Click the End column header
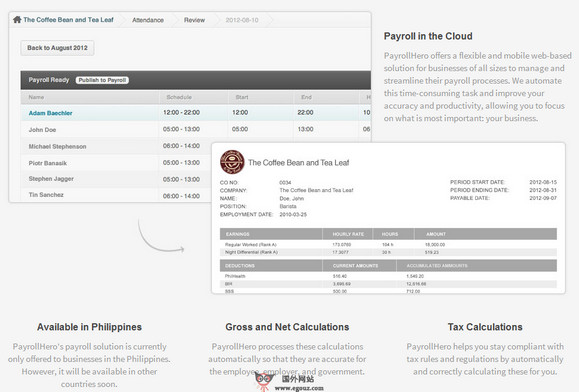The width and height of the screenshot is (579, 392). (x=306, y=97)
